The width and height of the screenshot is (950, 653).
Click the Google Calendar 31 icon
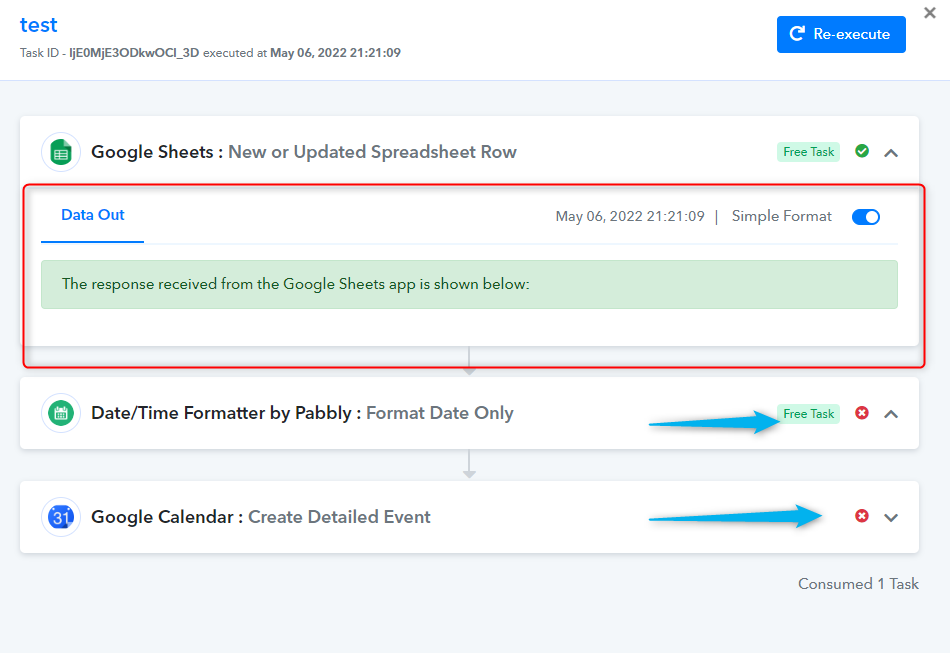coord(61,517)
